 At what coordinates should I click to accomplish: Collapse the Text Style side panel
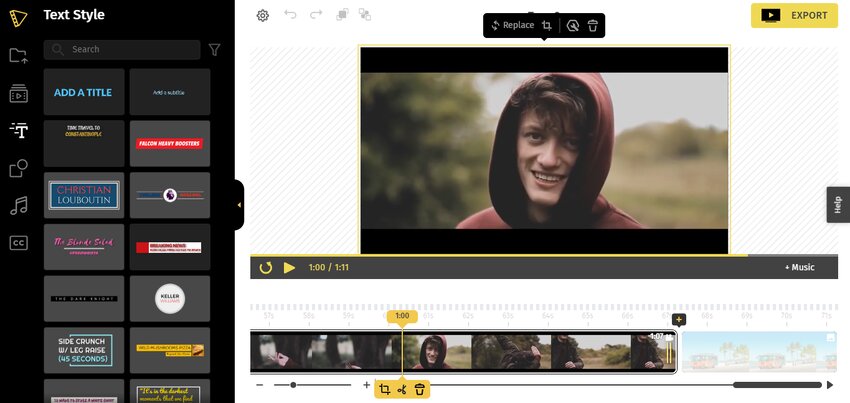(x=239, y=205)
